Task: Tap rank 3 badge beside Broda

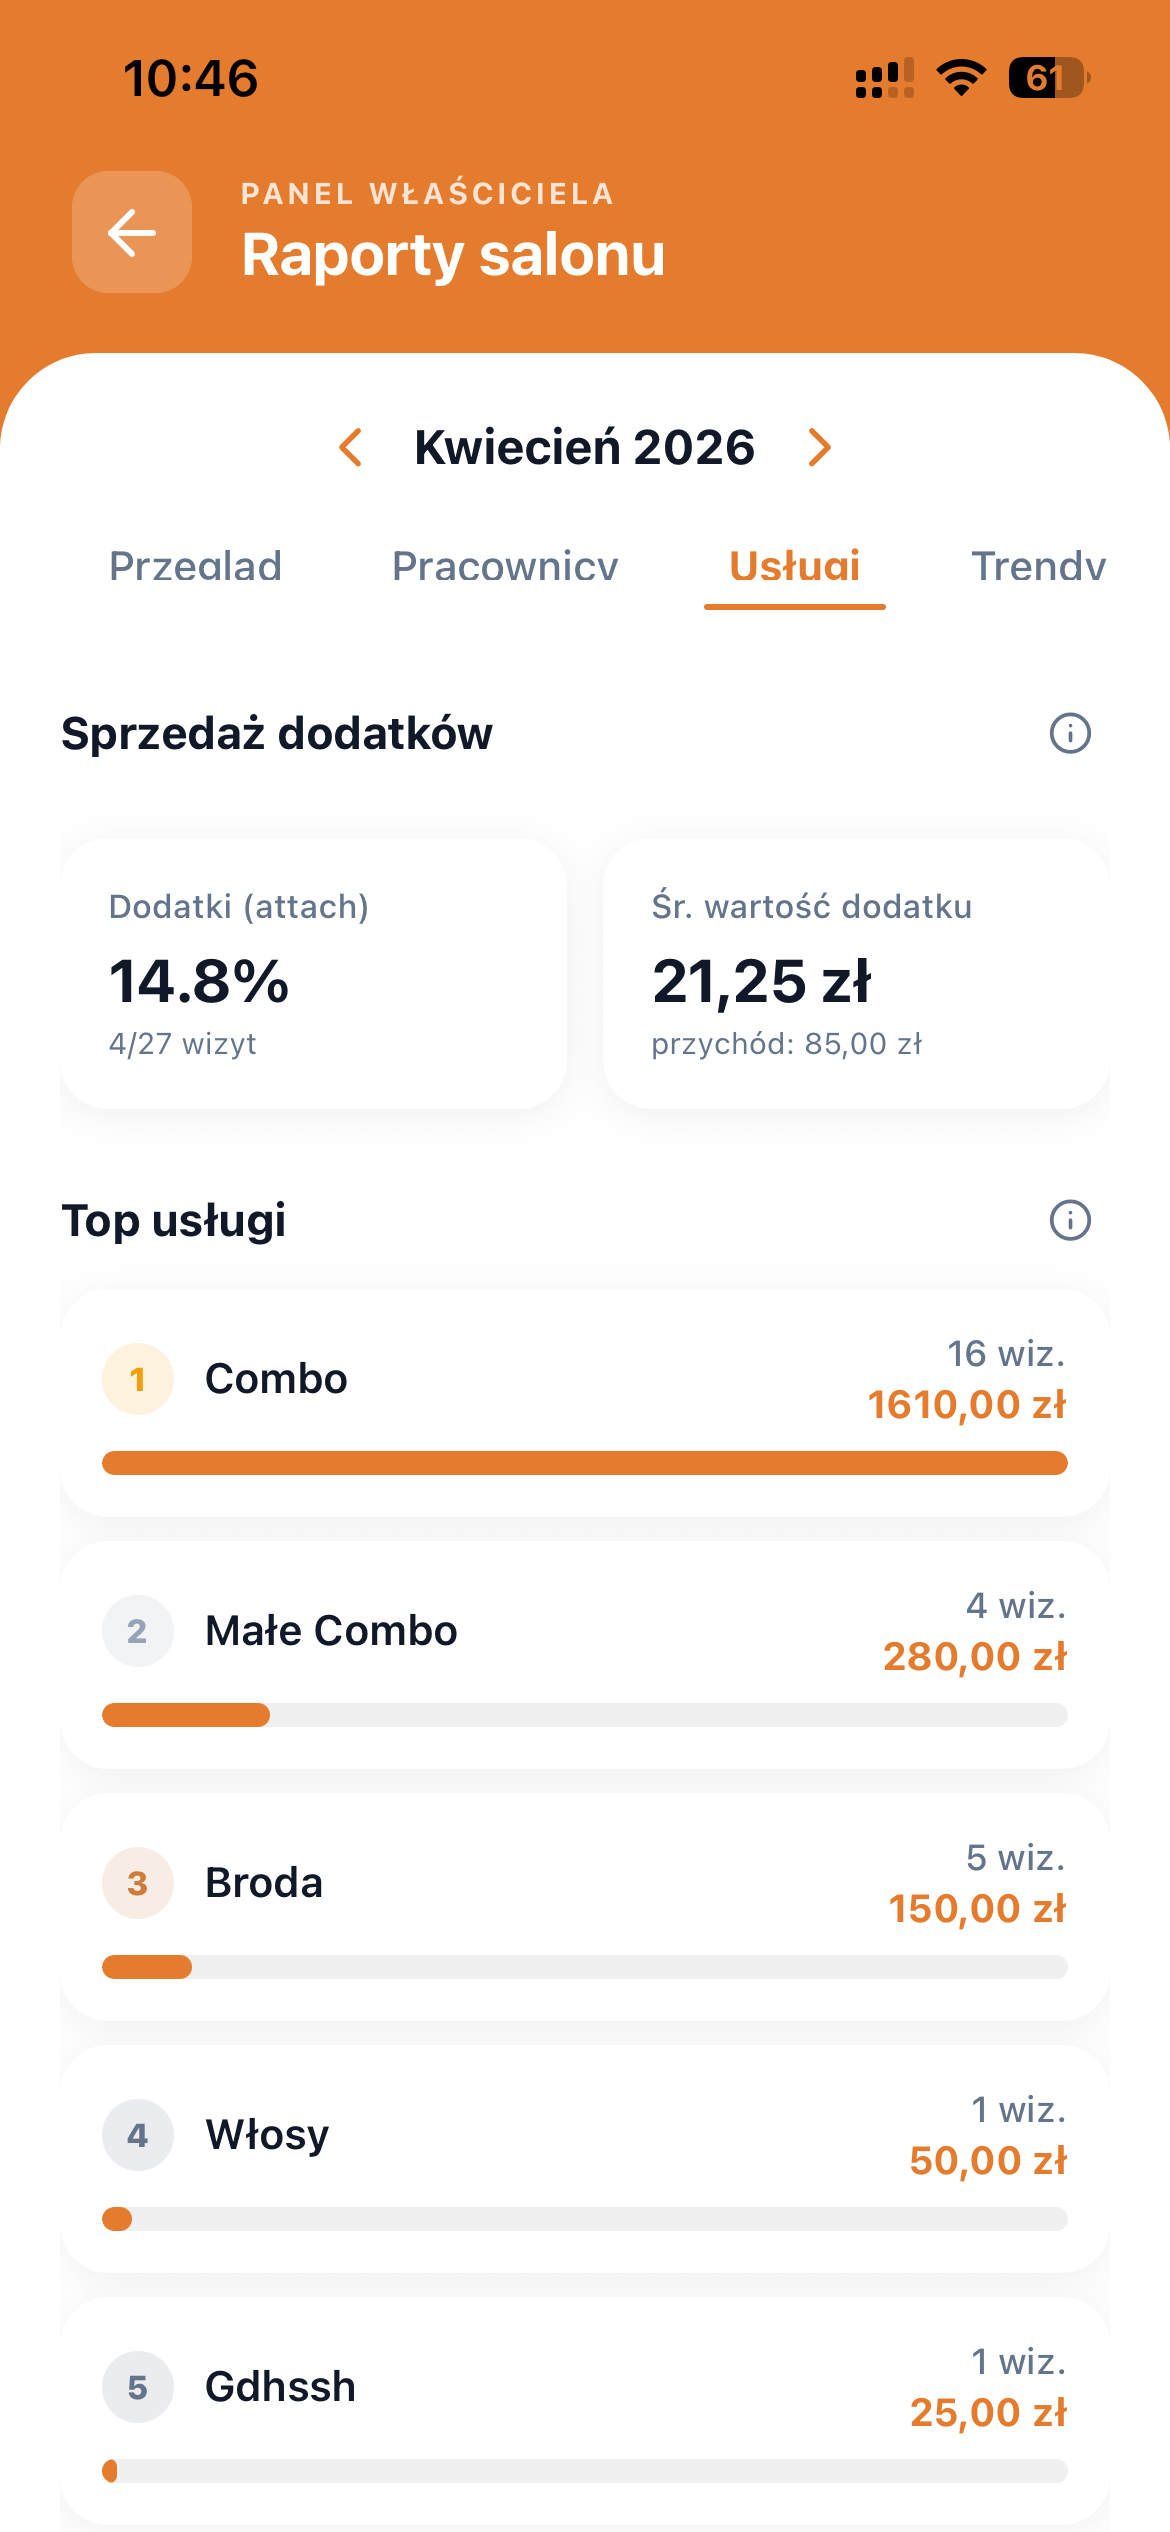Action: click(138, 1883)
